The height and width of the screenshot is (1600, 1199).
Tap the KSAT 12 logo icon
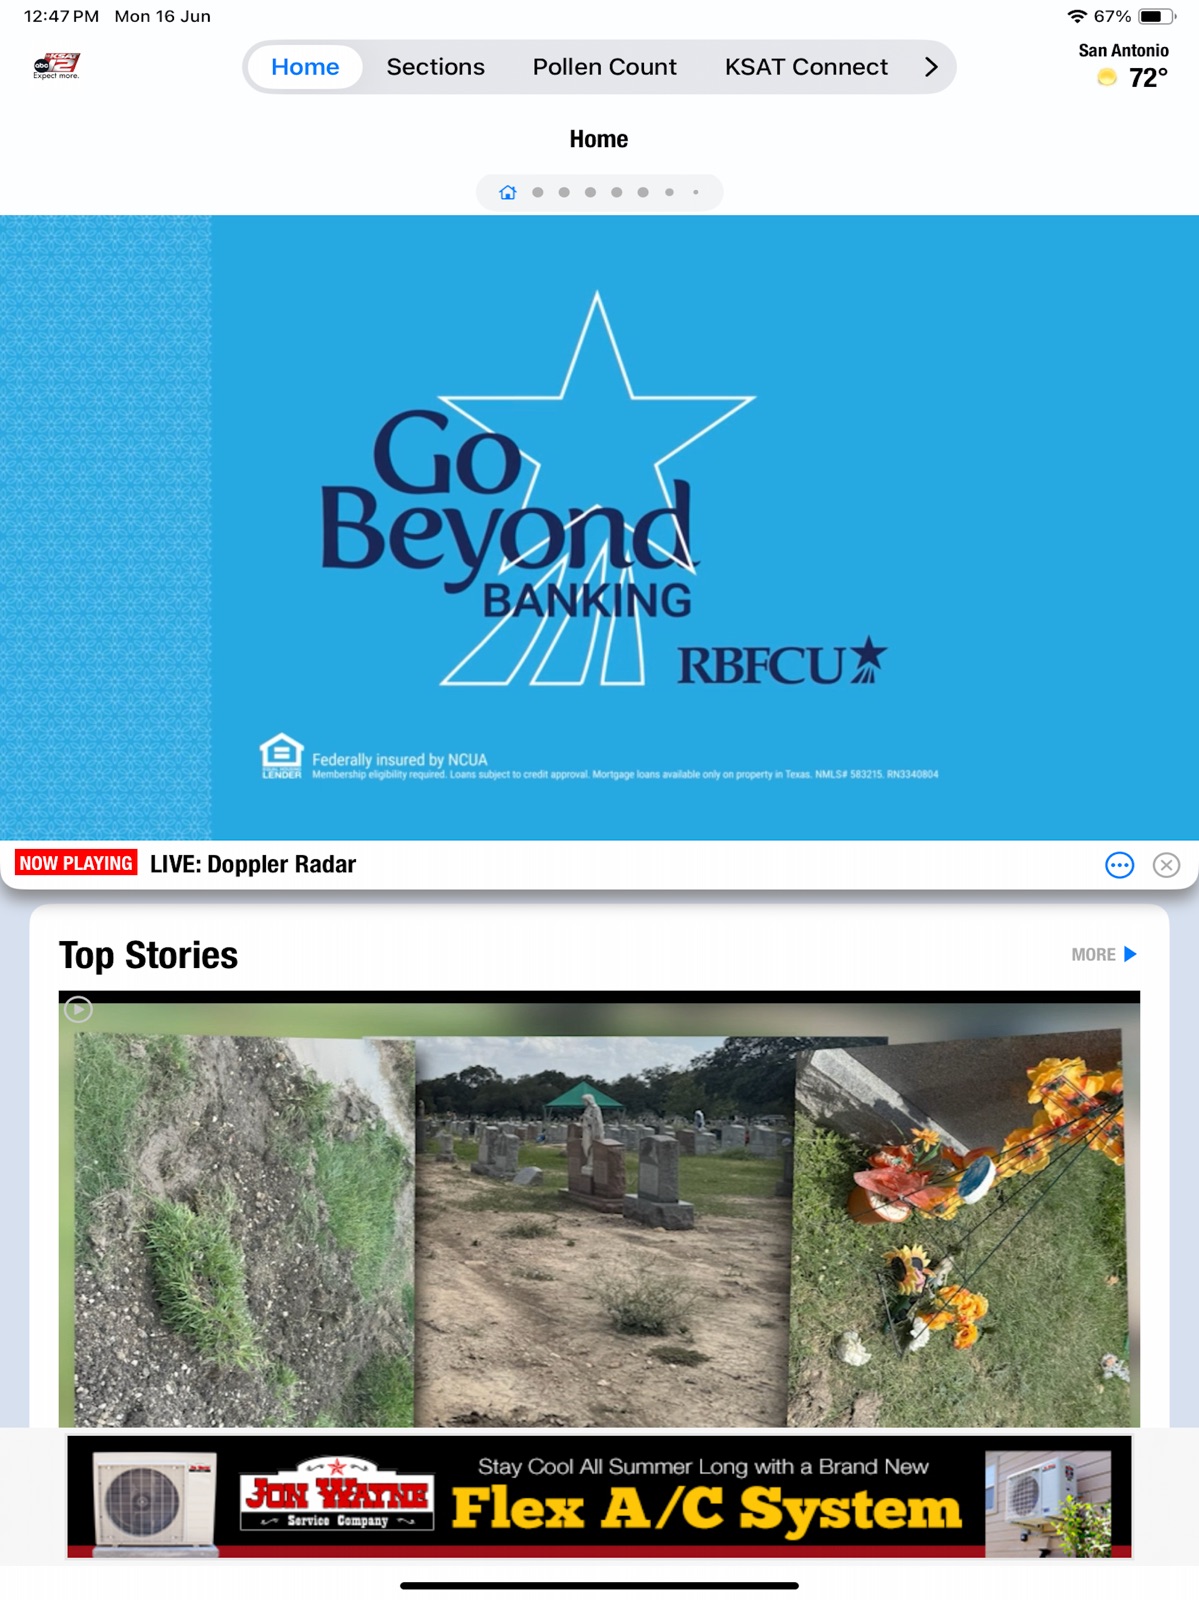pos(56,66)
